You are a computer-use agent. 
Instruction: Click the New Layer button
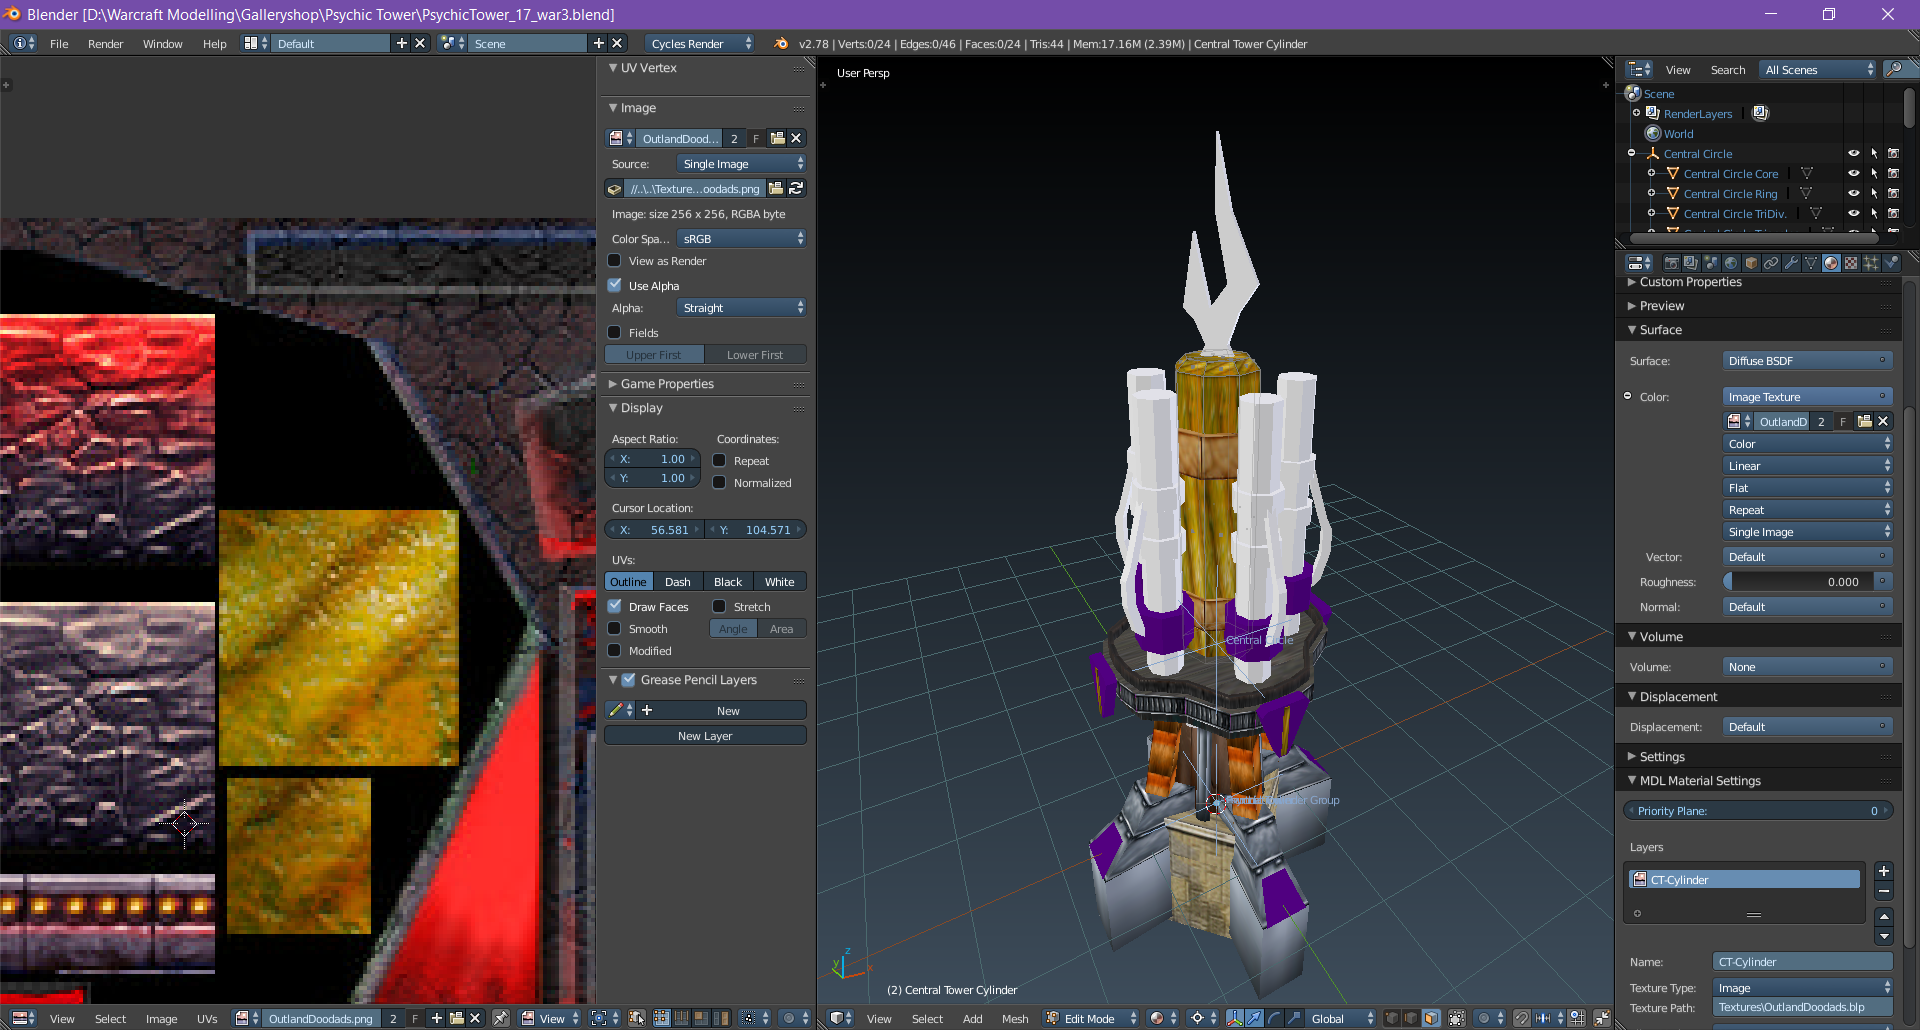click(x=705, y=735)
